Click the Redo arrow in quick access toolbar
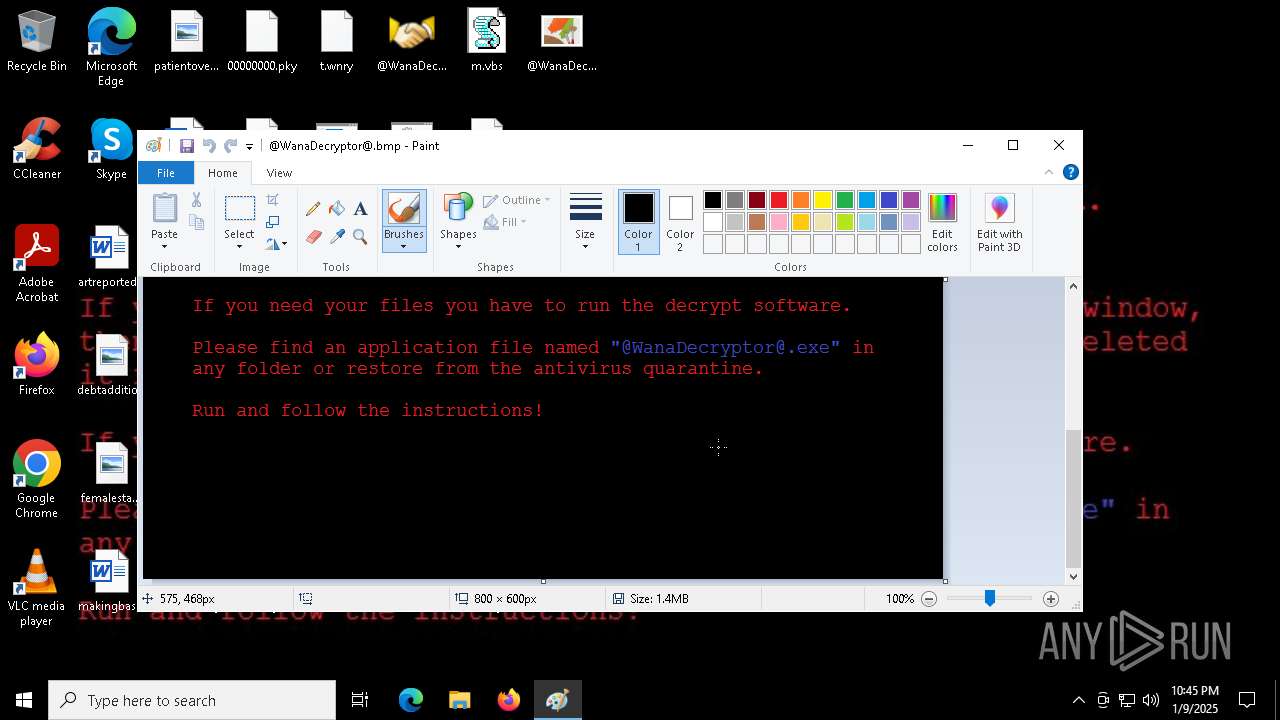The height and width of the screenshot is (720, 1280). tap(230, 146)
